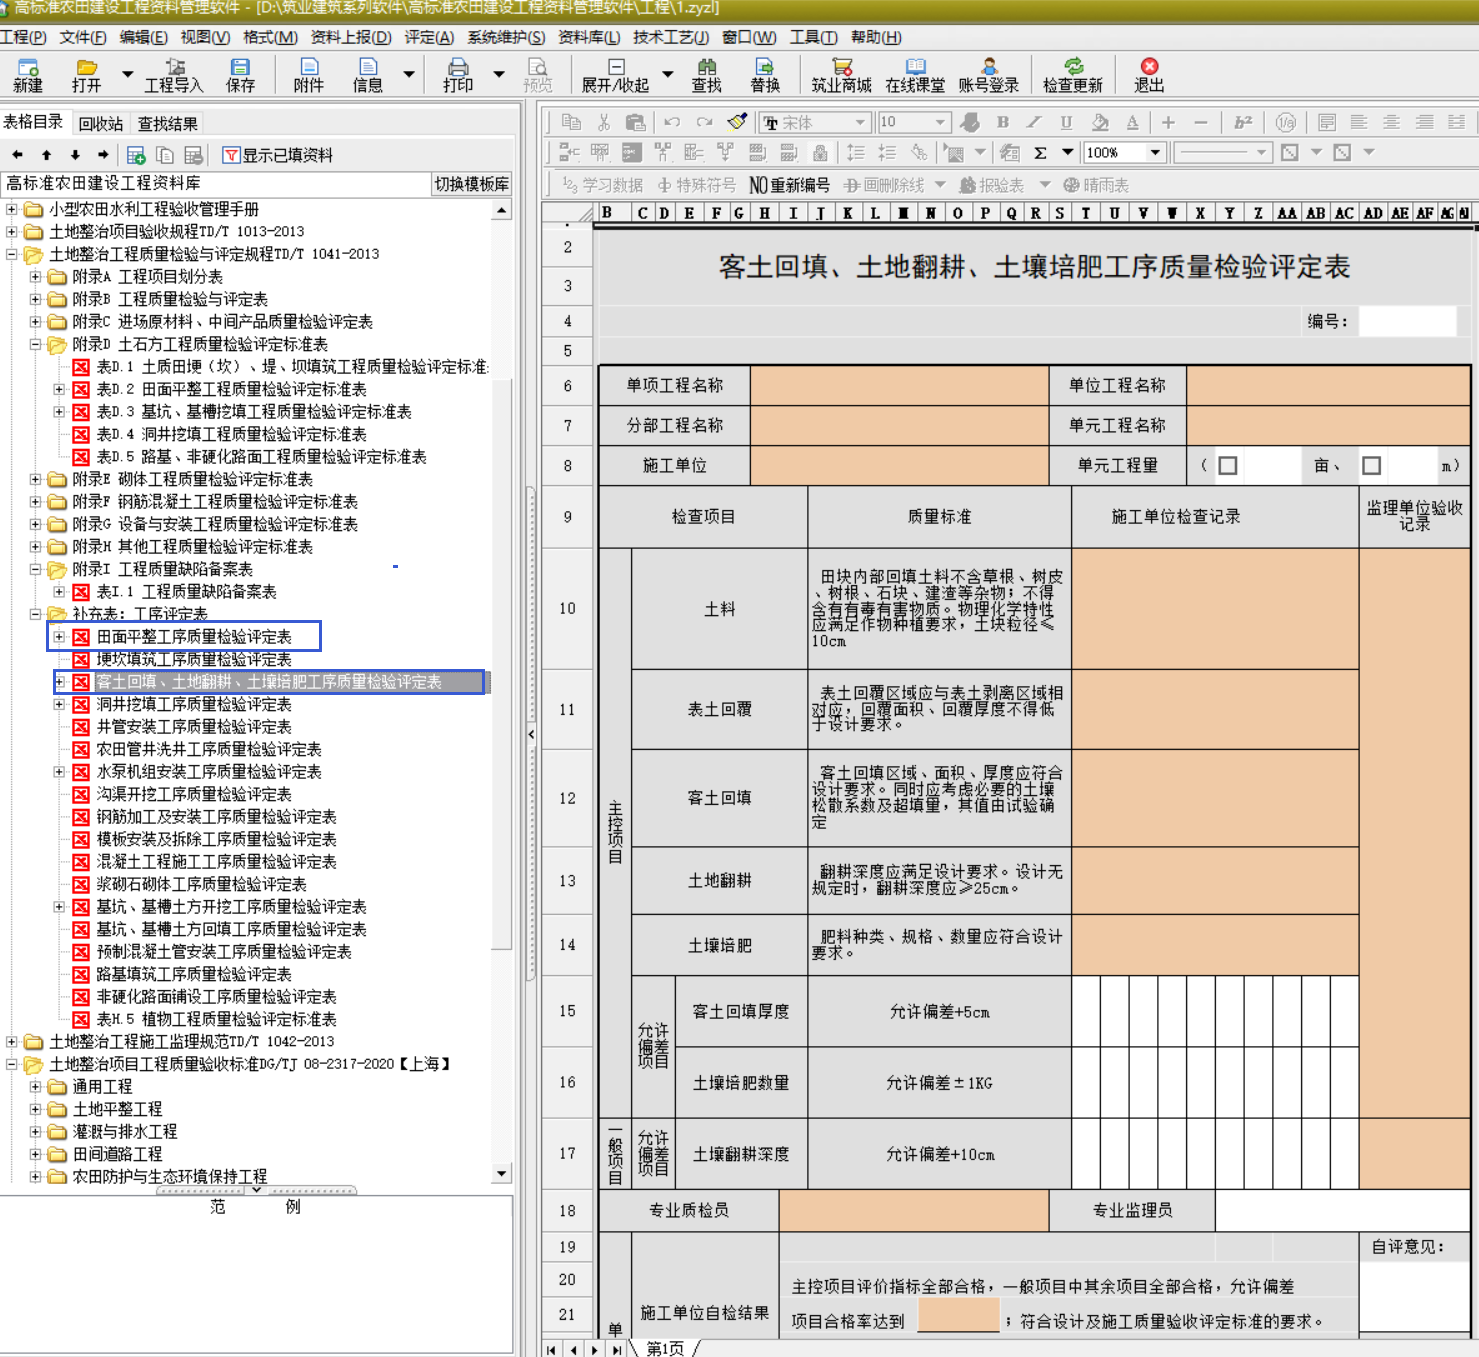Viewport: 1479px width, 1357px height.
Task: Click 施工单位 value cell
Action: tap(899, 465)
